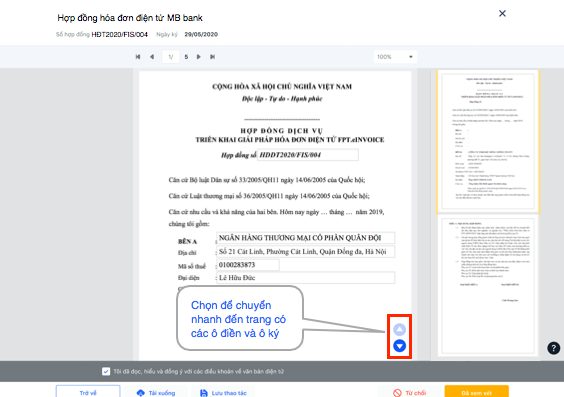The height and width of the screenshot is (397, 564).
Task: Click the total page count 5
Action: pos(186,57)
